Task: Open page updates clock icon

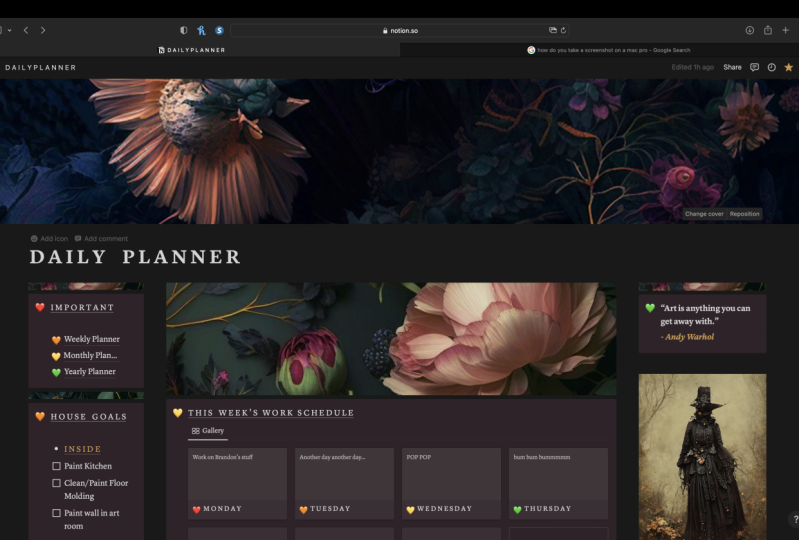Action: (x=771, y=67)
